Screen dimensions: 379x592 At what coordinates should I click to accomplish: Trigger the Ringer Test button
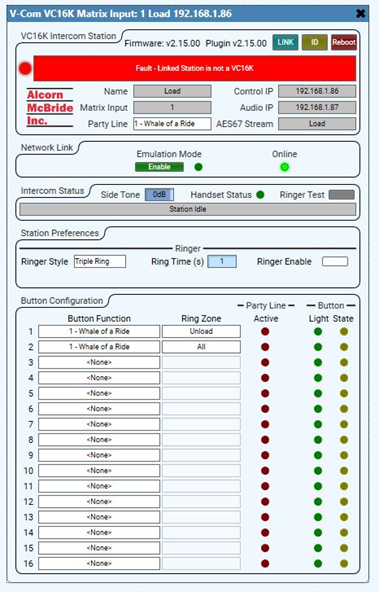342,195
